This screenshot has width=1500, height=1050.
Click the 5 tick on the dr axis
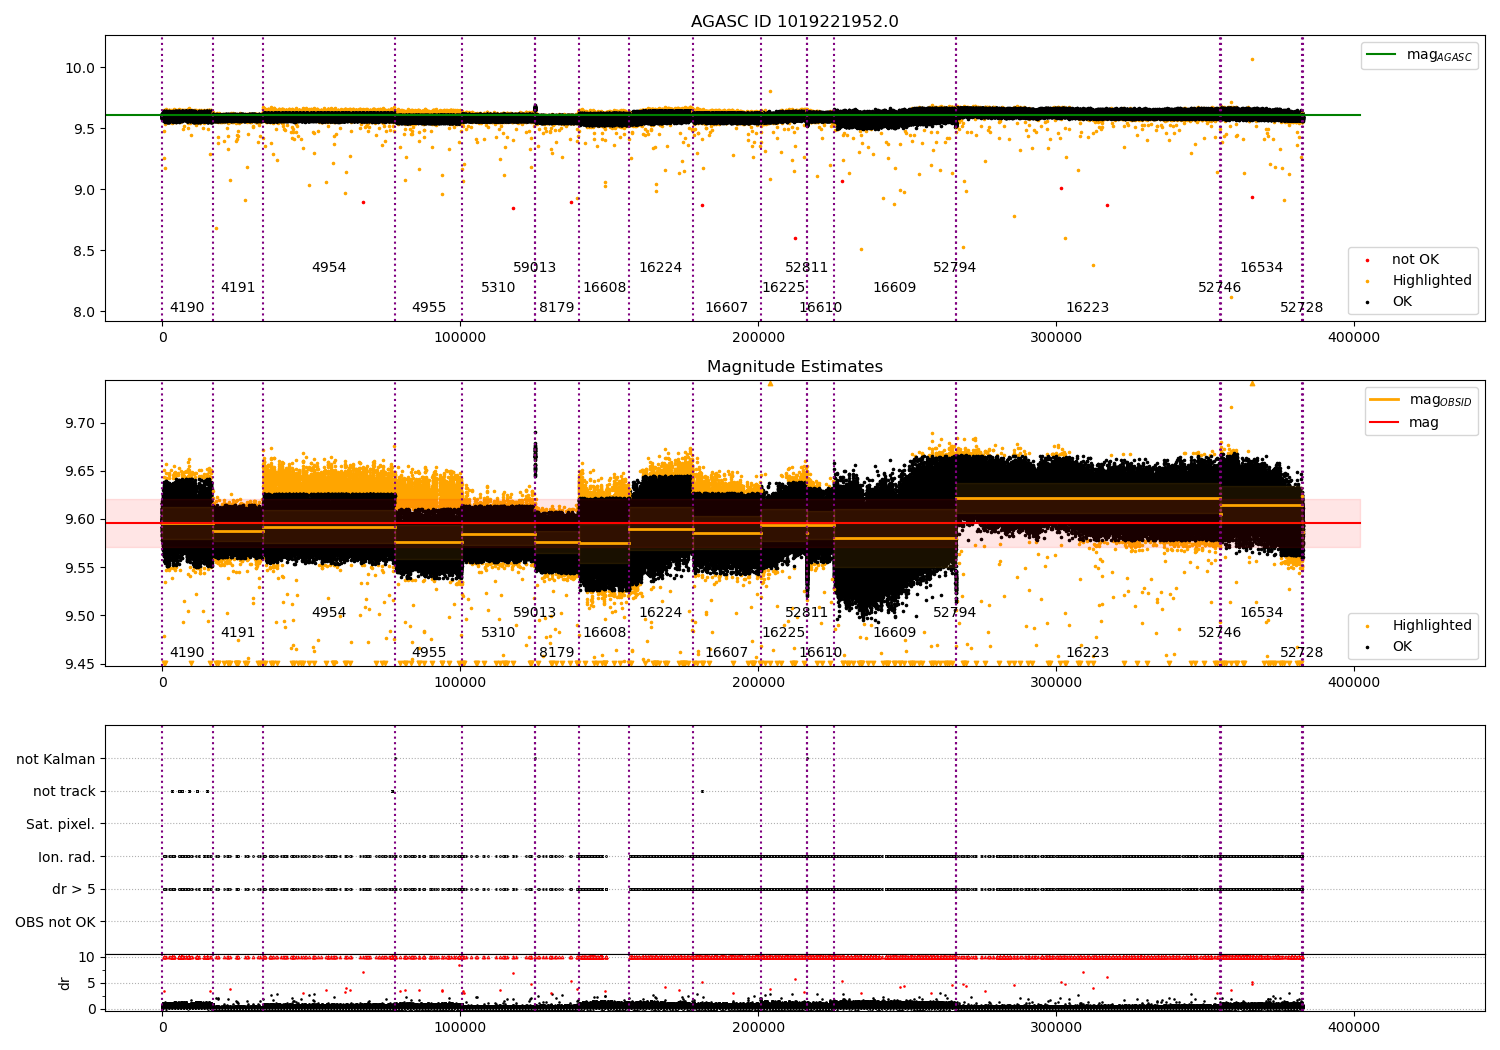92,983
